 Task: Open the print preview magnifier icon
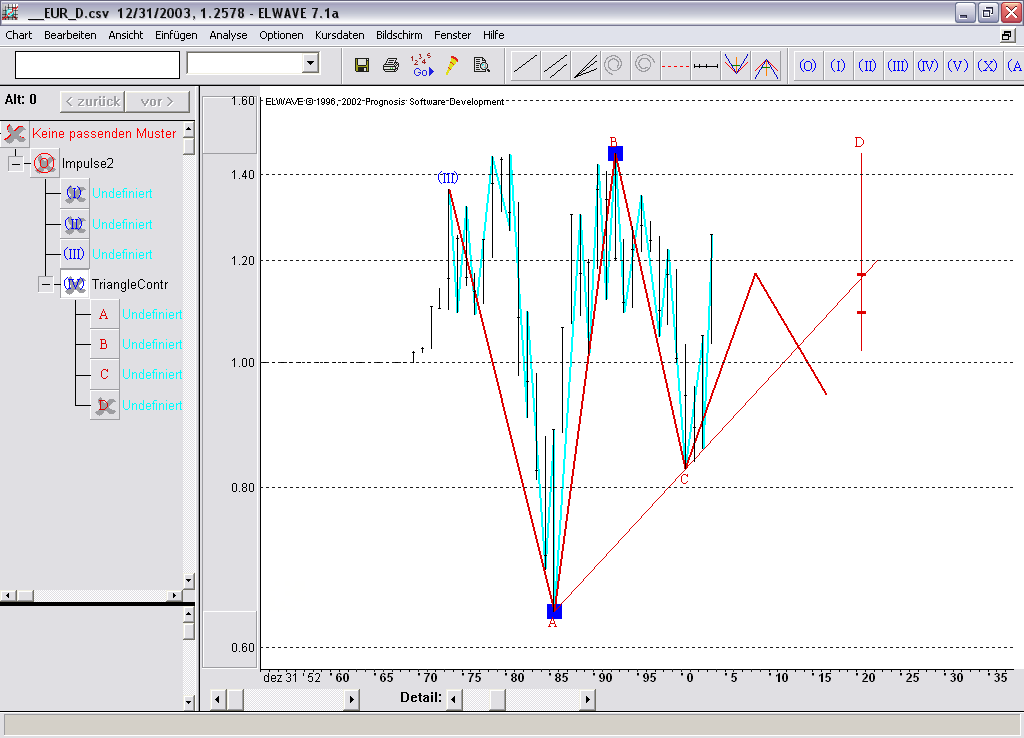point(481,65)
